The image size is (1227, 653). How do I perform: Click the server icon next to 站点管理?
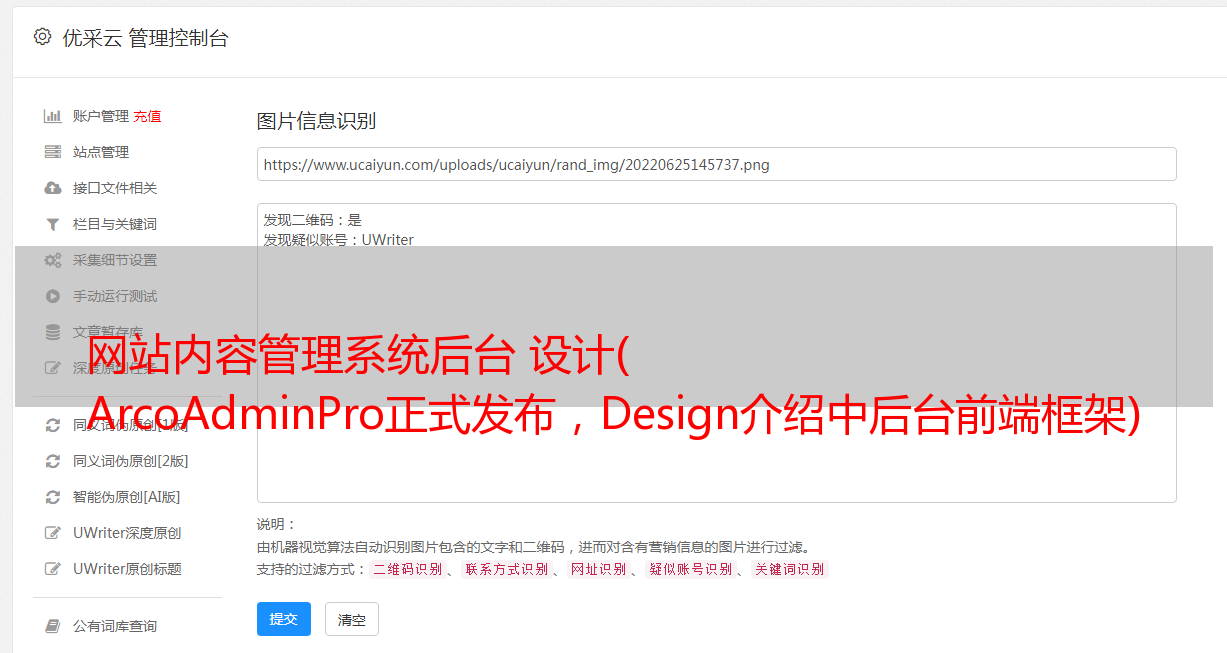tap(53, 152)
